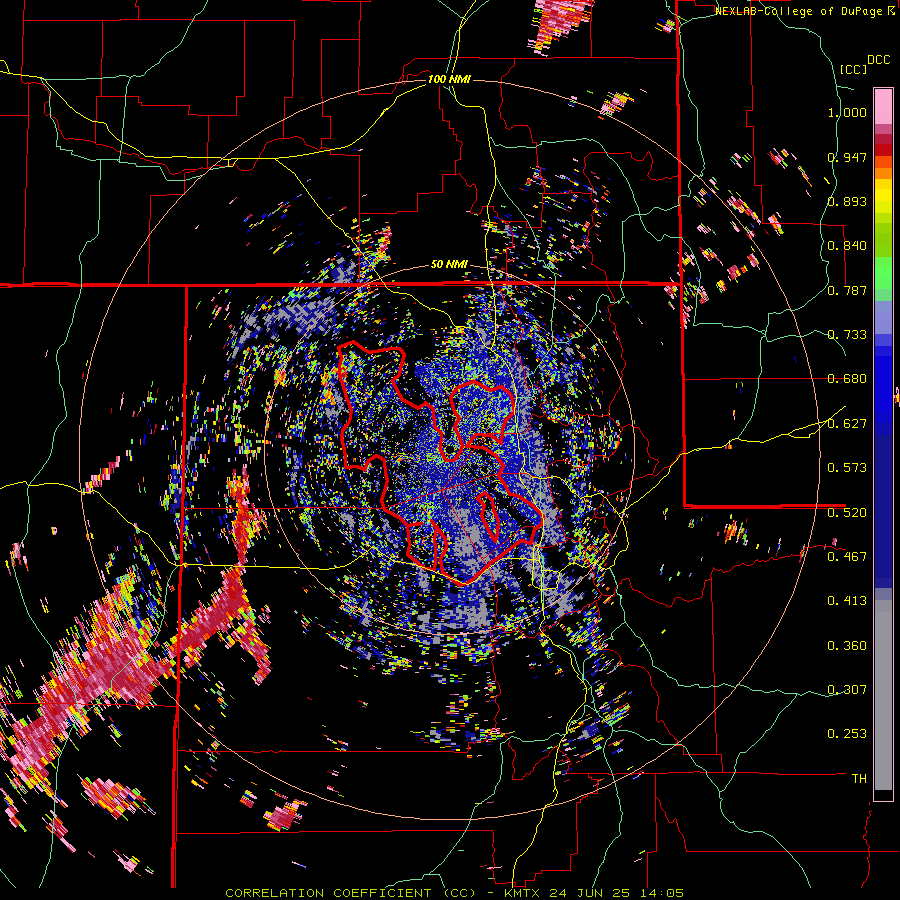Image resolution: width=900 pixels, height=900 pixels.
Task: Click the 24 JUN 25 date stamp
Action: [x=591, y=893]
